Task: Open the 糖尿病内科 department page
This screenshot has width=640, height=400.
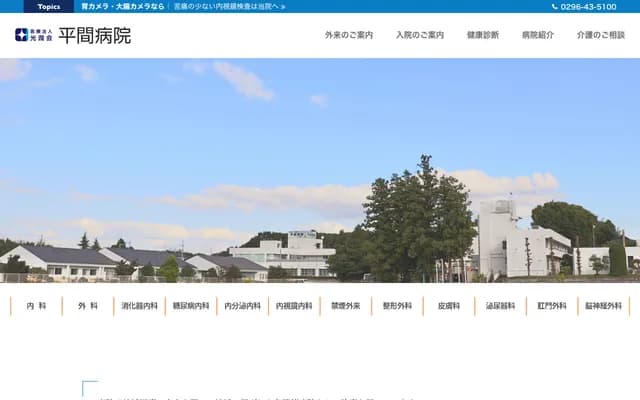Action: coord(191,306)
